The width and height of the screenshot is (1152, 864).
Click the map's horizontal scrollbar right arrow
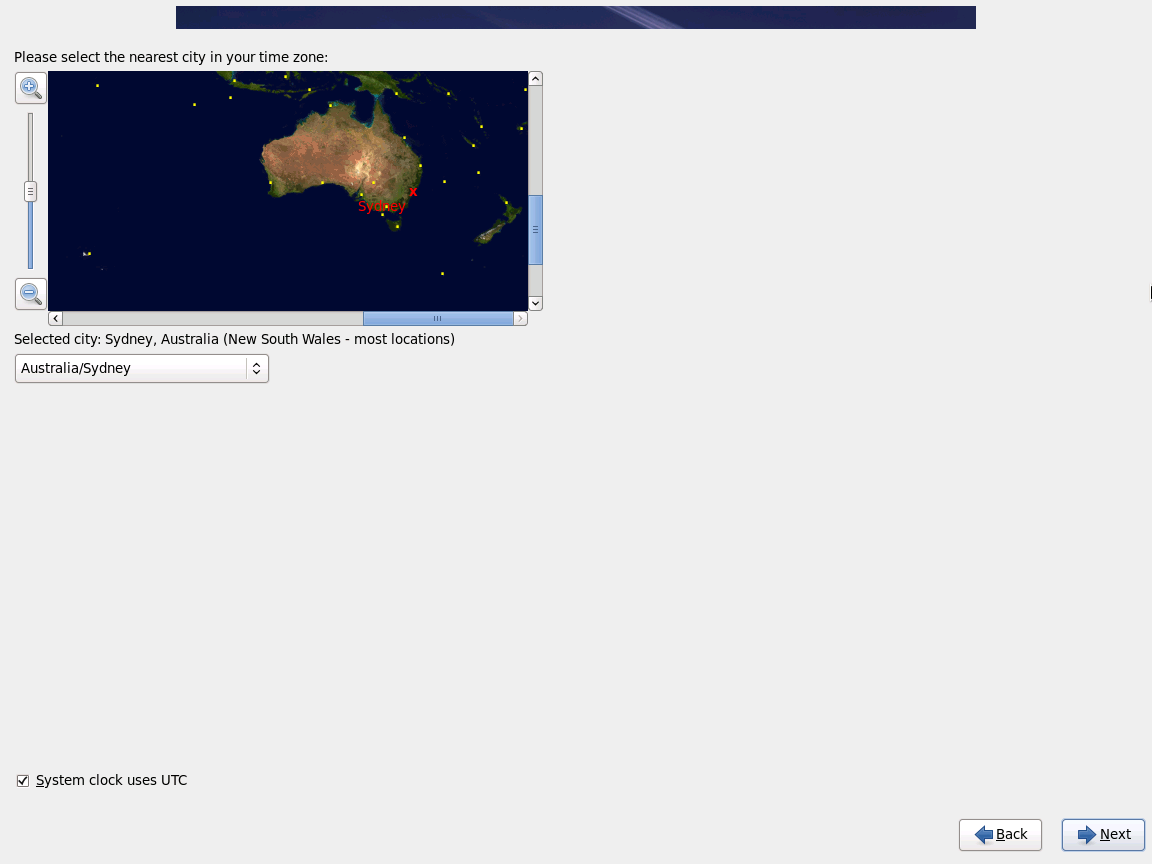(520, 319)
